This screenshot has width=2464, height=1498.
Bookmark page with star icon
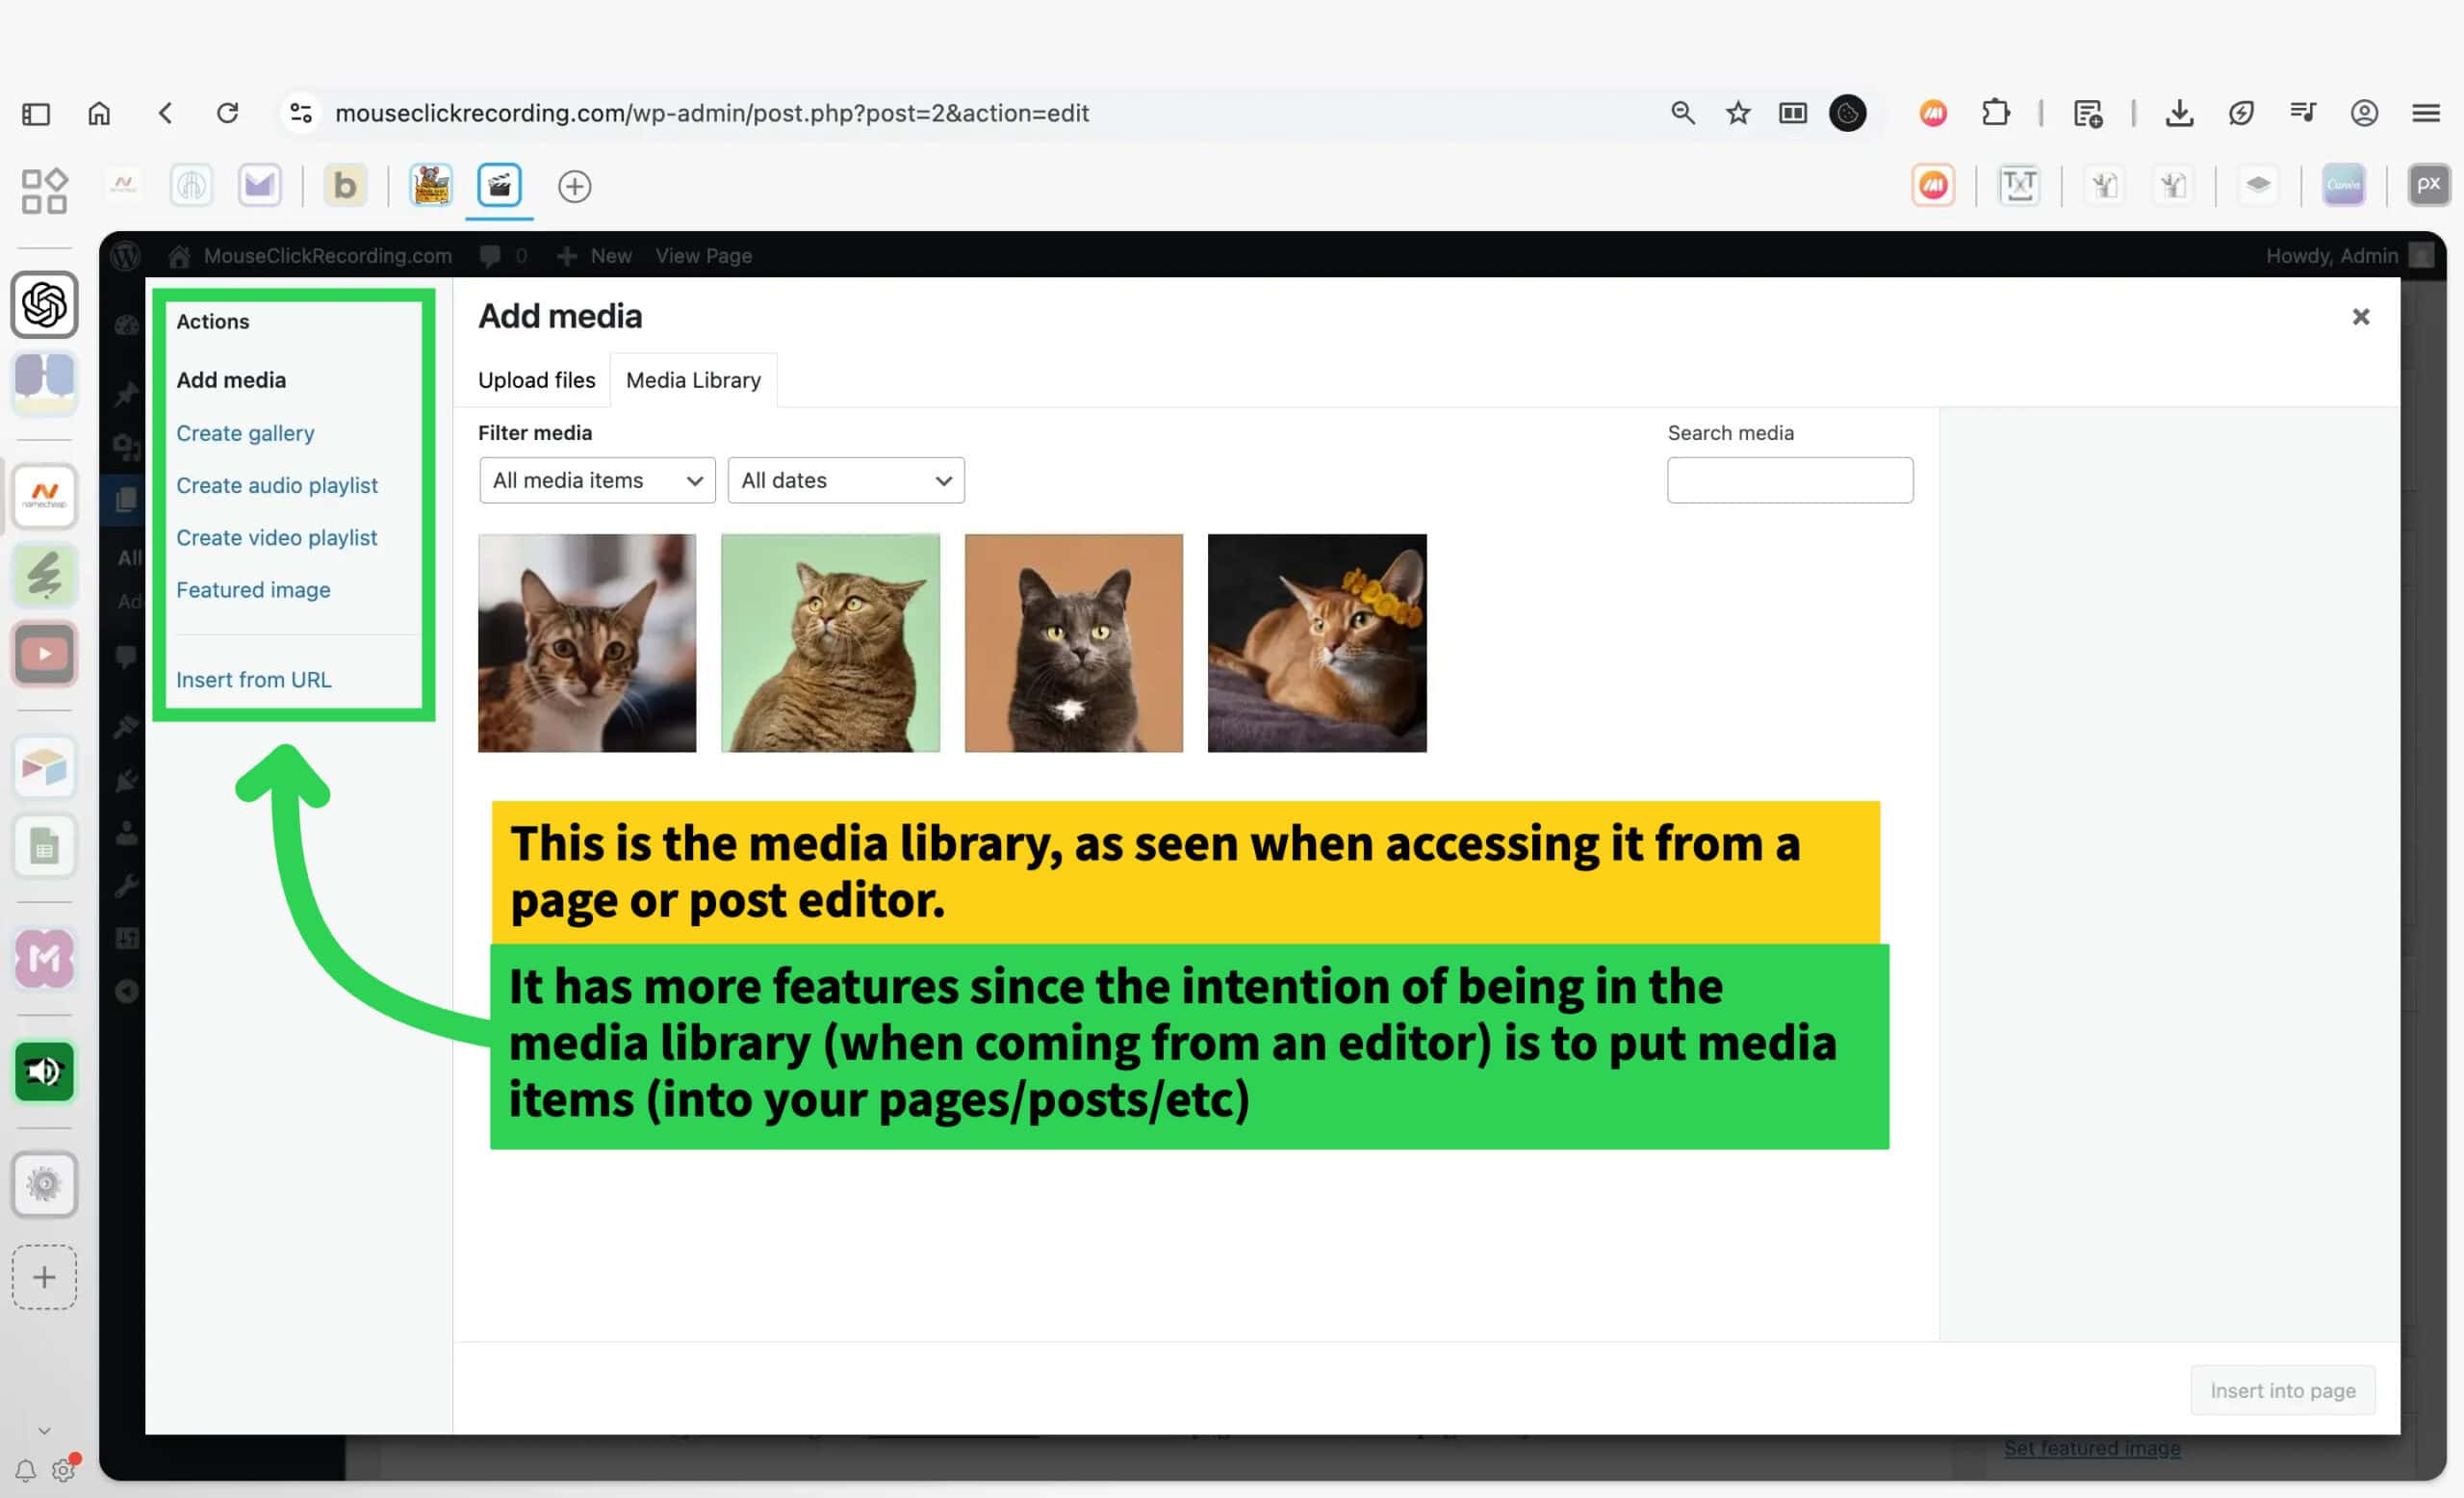point(1738,113)
